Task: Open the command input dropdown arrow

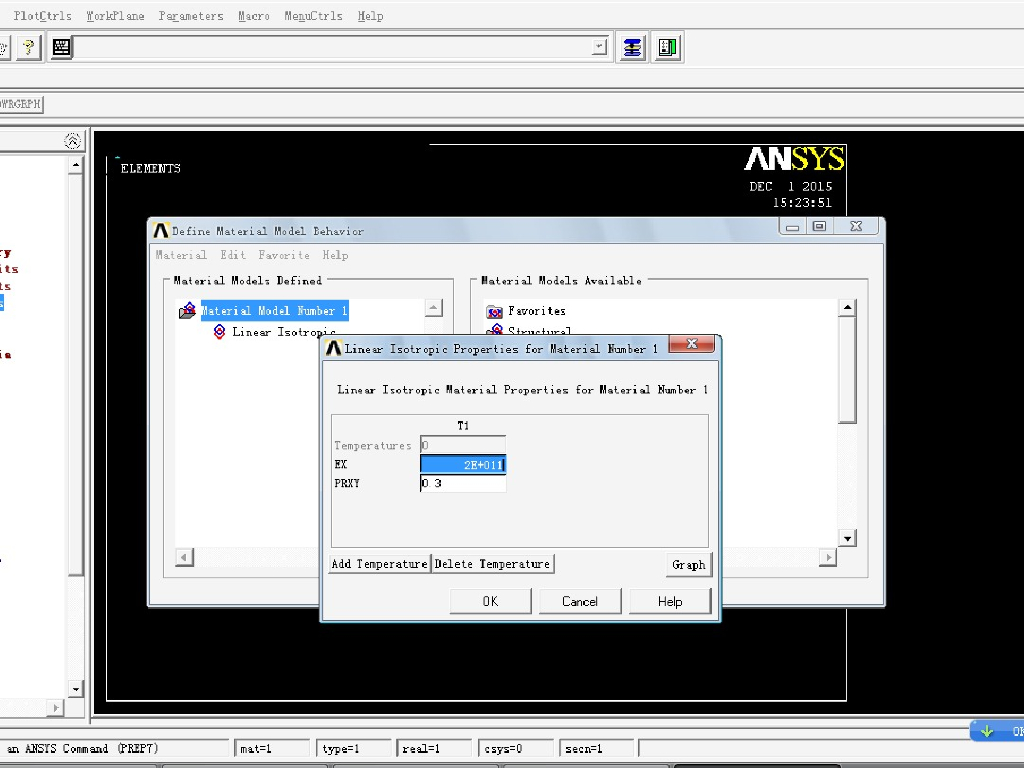Action: coord(599,47)
